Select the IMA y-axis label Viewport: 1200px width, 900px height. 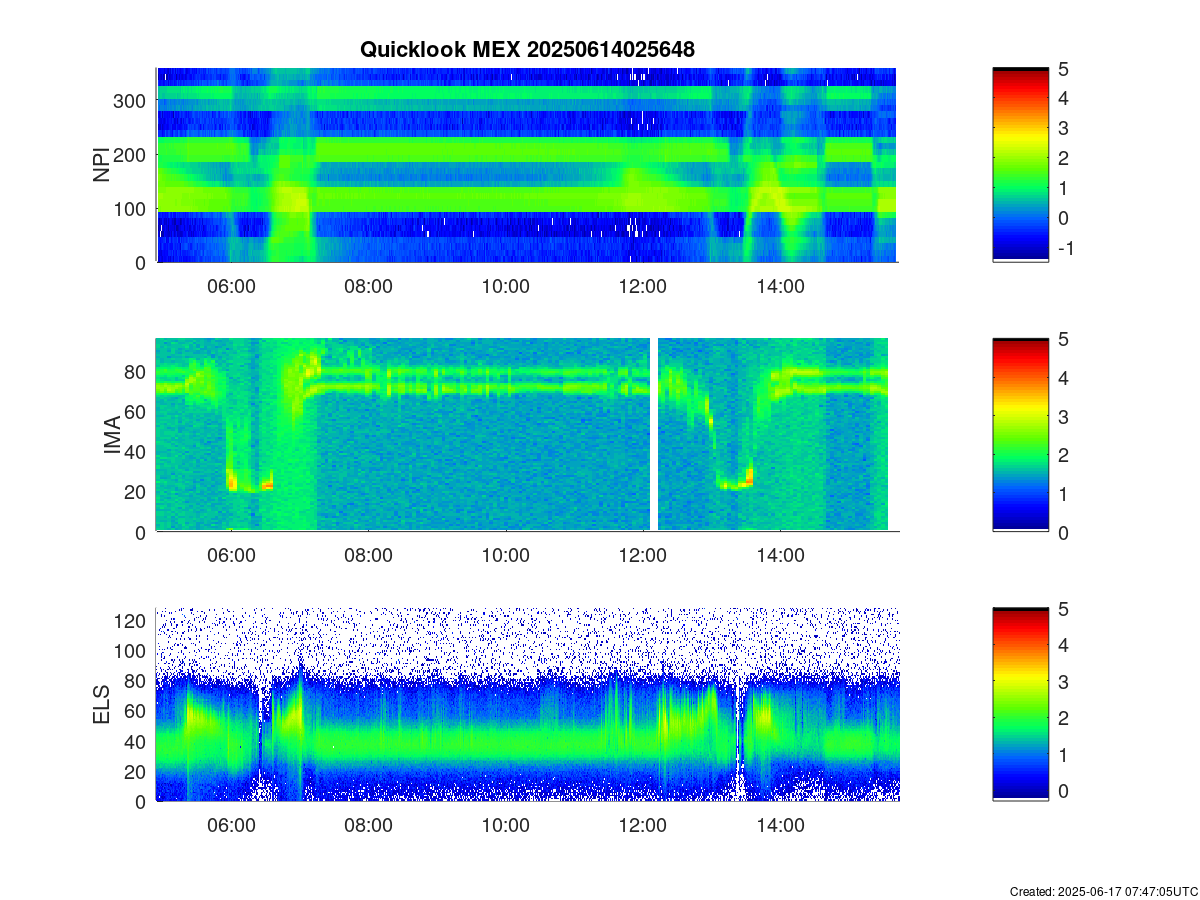[x=112, y=435]
